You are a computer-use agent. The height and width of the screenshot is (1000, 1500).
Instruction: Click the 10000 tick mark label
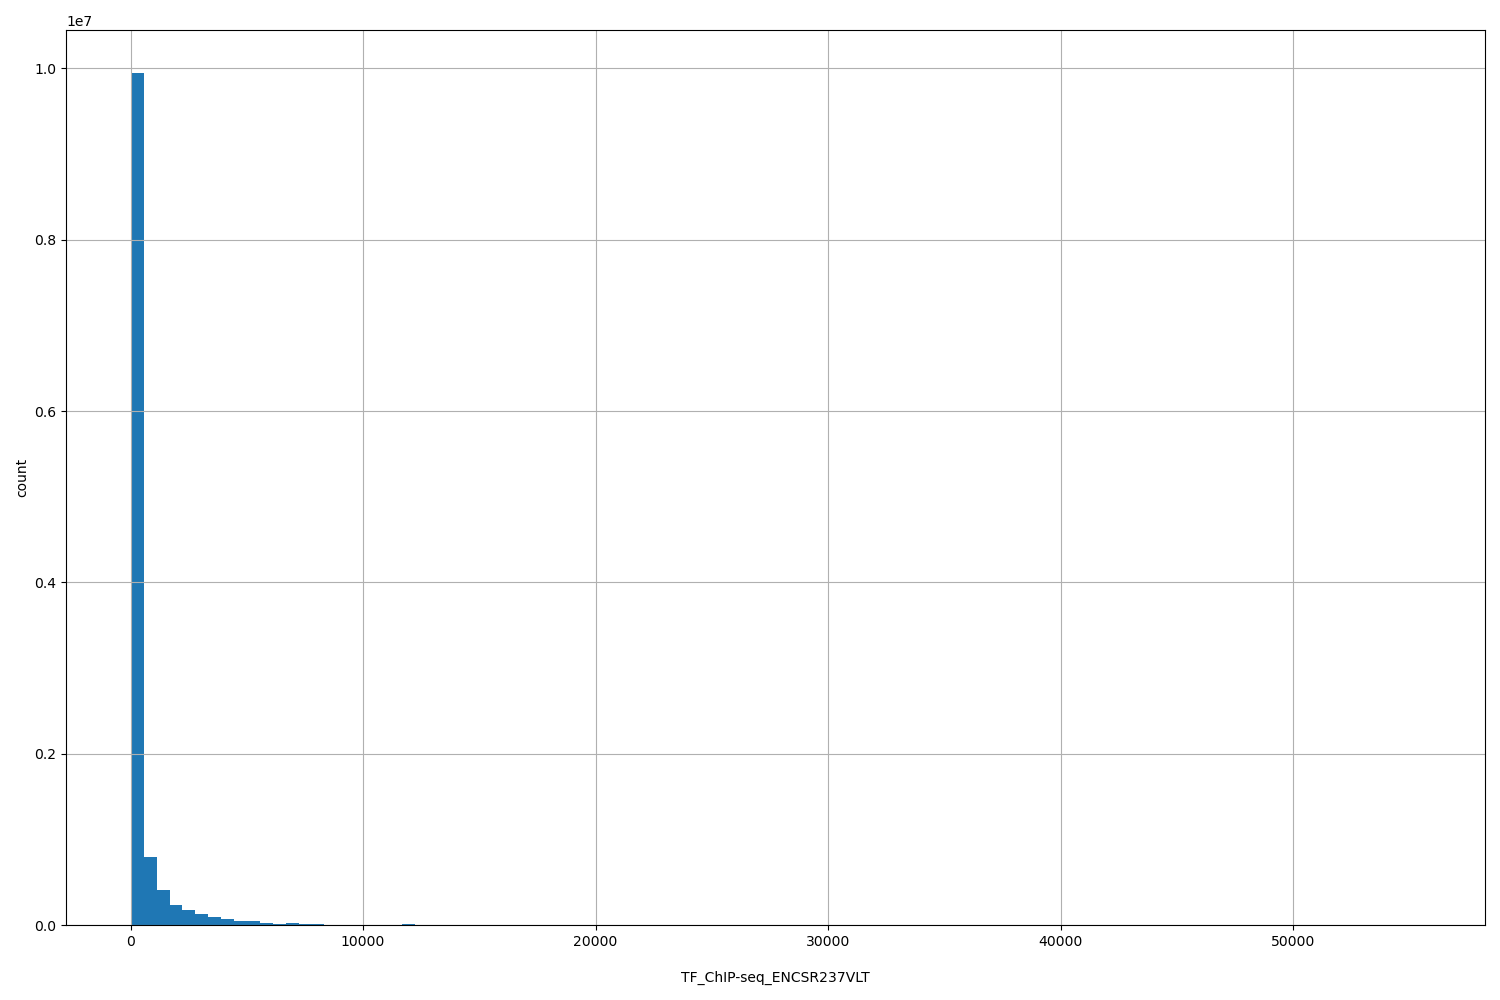pos(363,941)
